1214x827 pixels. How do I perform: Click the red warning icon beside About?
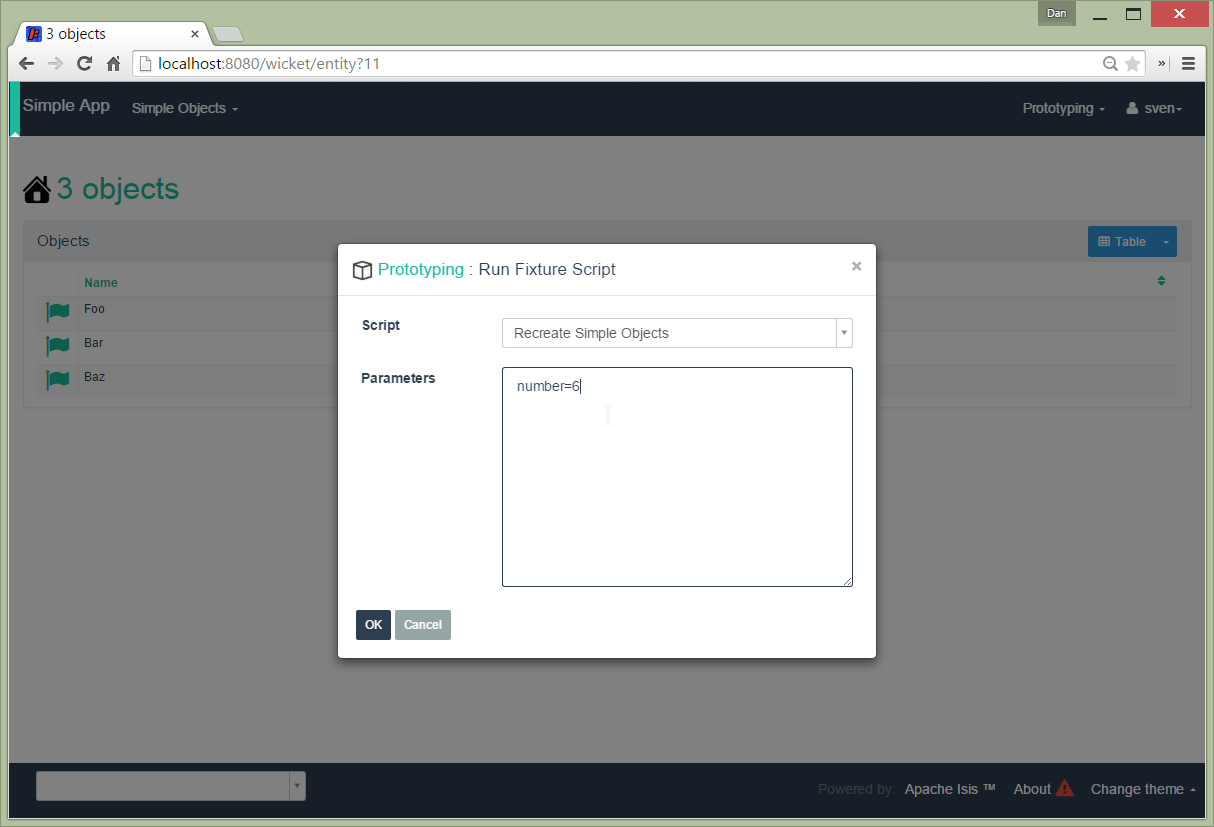click(1064, 788)
